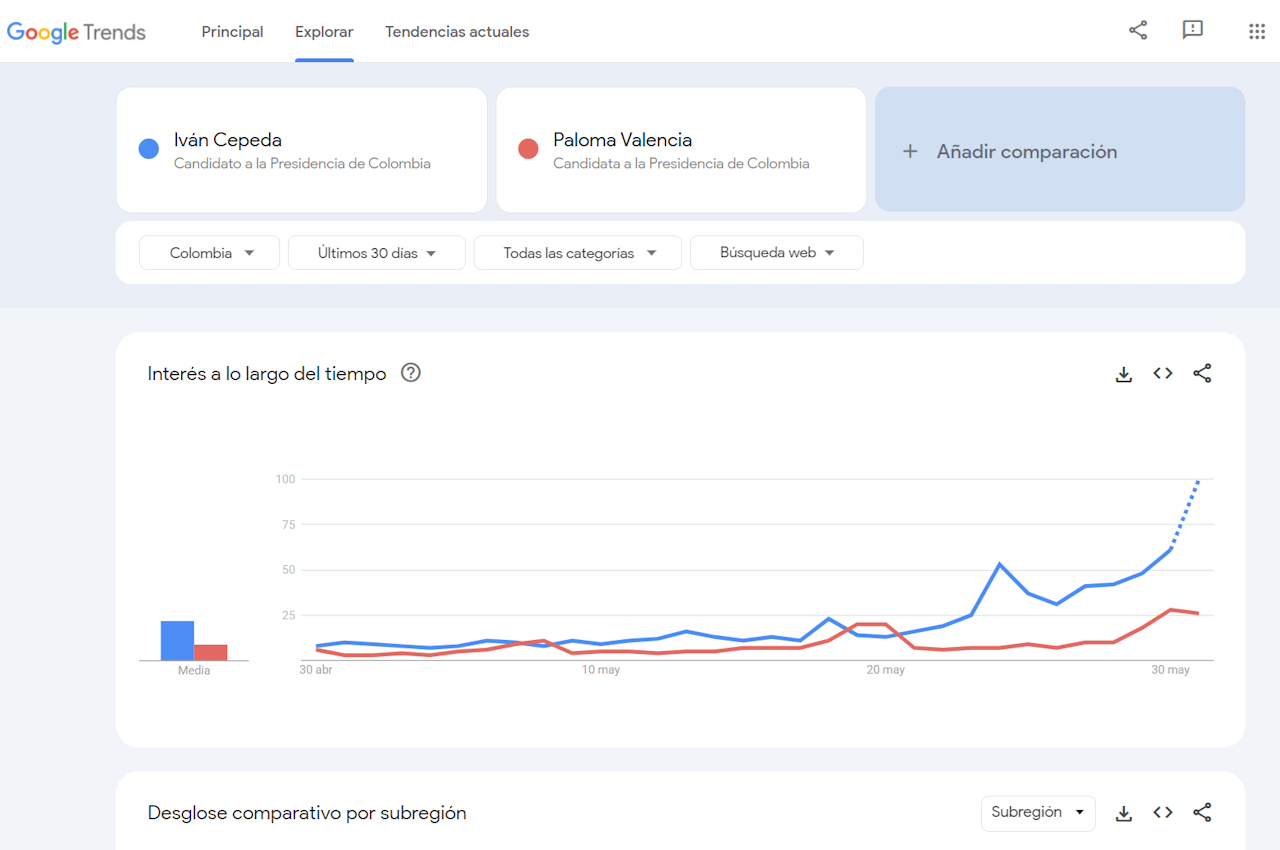Click embed code icon for interest chart
The width and height of the screenshot is (1280, 850).
(x=1162, y=373)
